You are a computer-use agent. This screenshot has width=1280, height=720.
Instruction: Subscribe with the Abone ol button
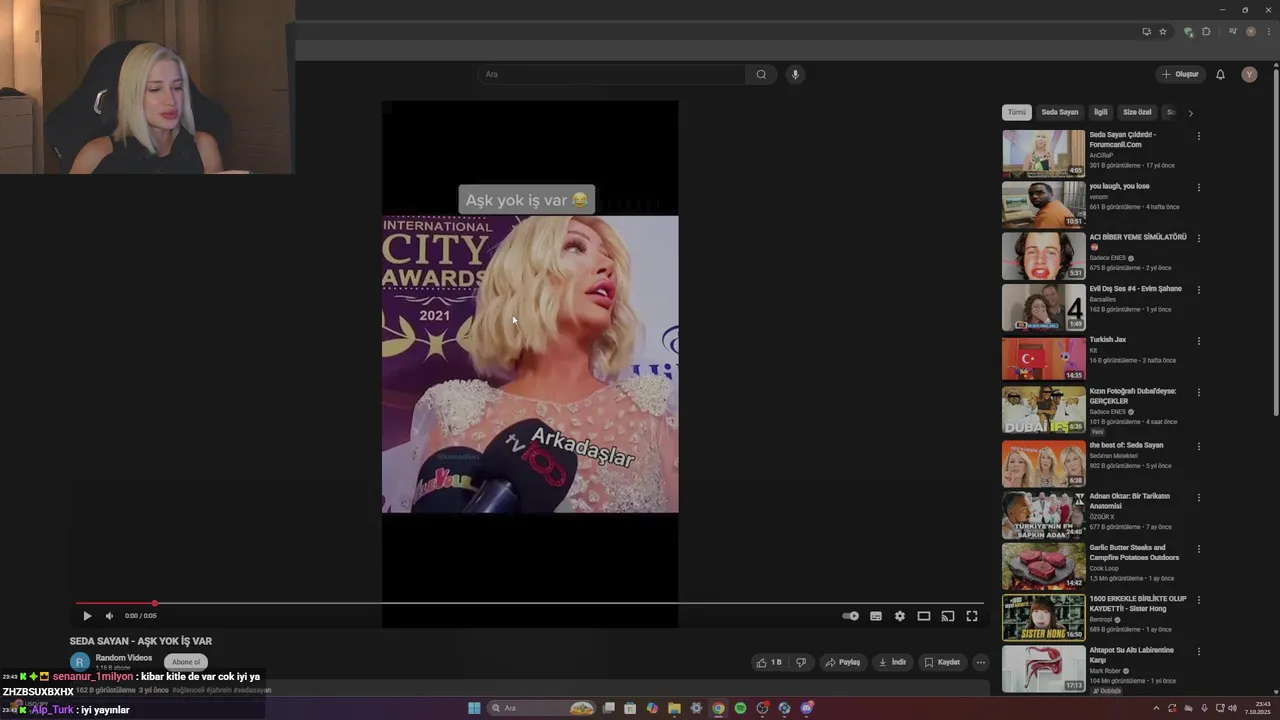click(x=186, y=662)
